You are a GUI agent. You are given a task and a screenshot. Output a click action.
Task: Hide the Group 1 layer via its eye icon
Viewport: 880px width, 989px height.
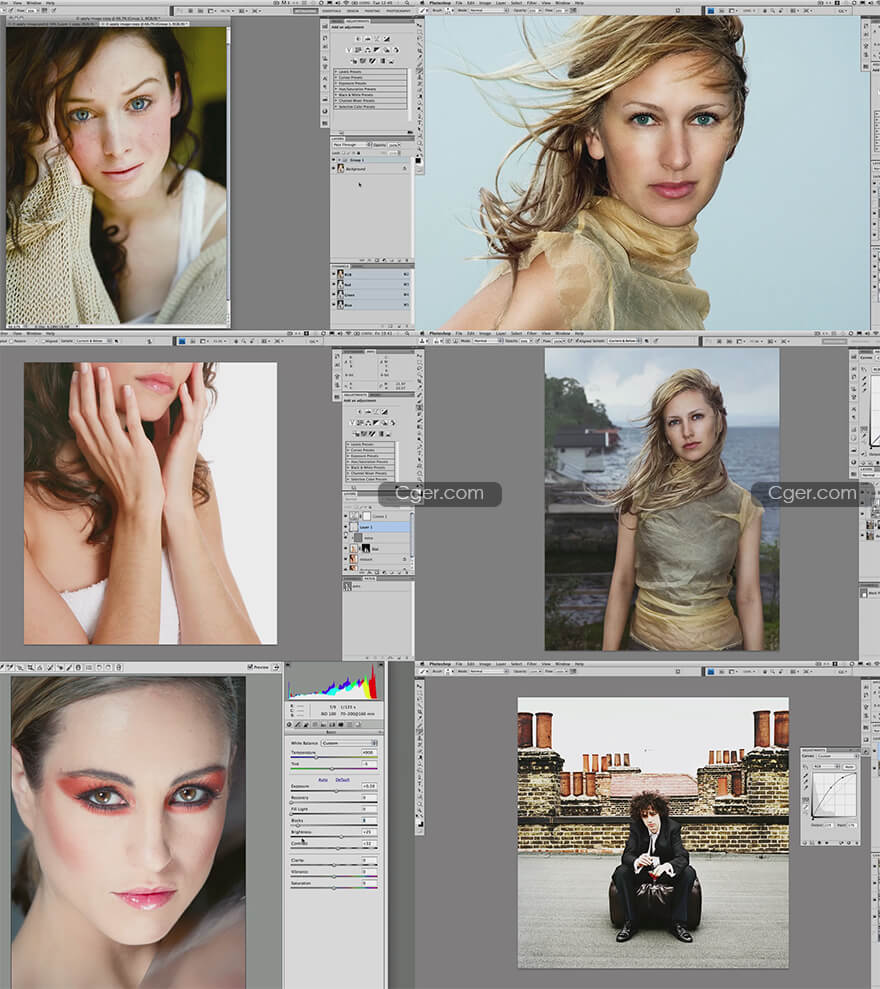coord(334,160)
